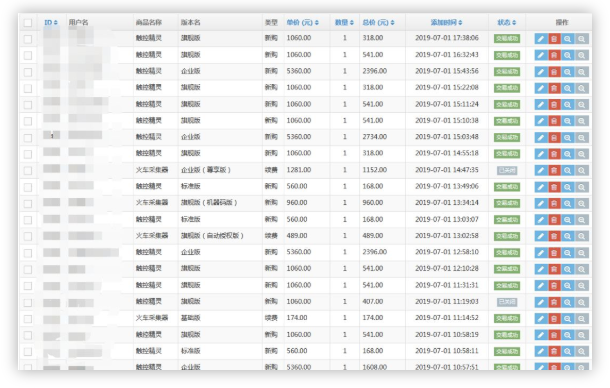The height and width of the screenshot is (388, 610).
Task: Click unit price 489.00
Action: (297, 235)
